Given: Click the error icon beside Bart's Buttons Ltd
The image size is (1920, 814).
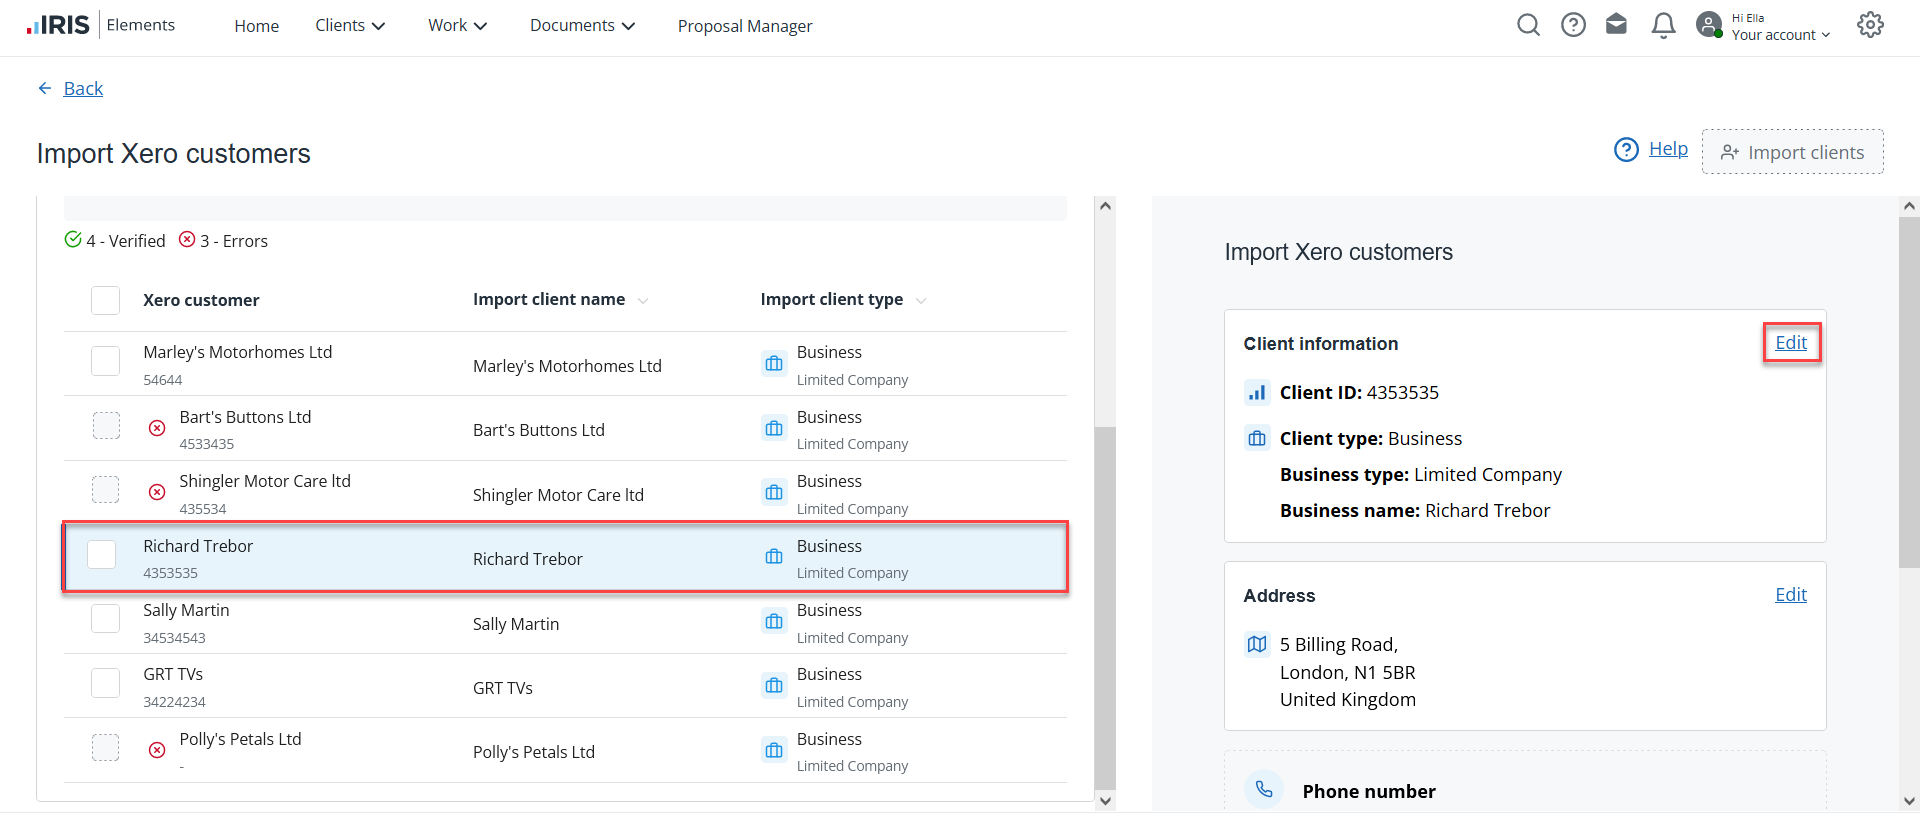Looking at the screenshot, I should (x=157, y=429).
